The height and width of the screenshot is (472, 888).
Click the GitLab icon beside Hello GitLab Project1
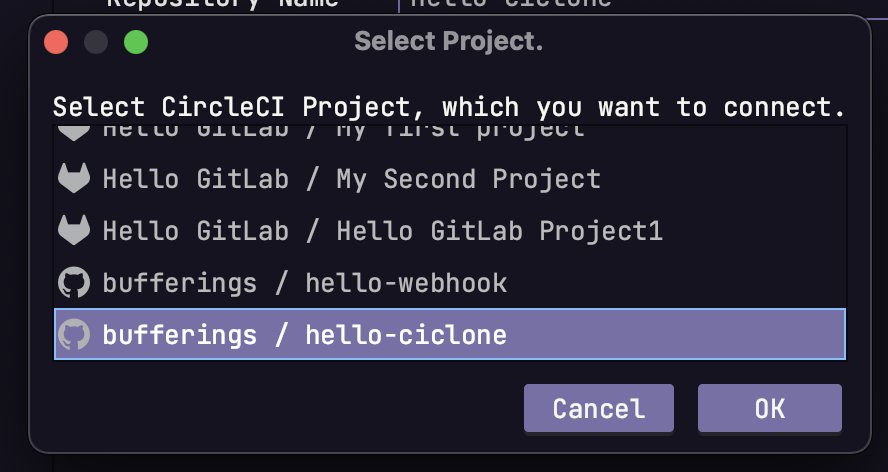(x=73, y=231)
